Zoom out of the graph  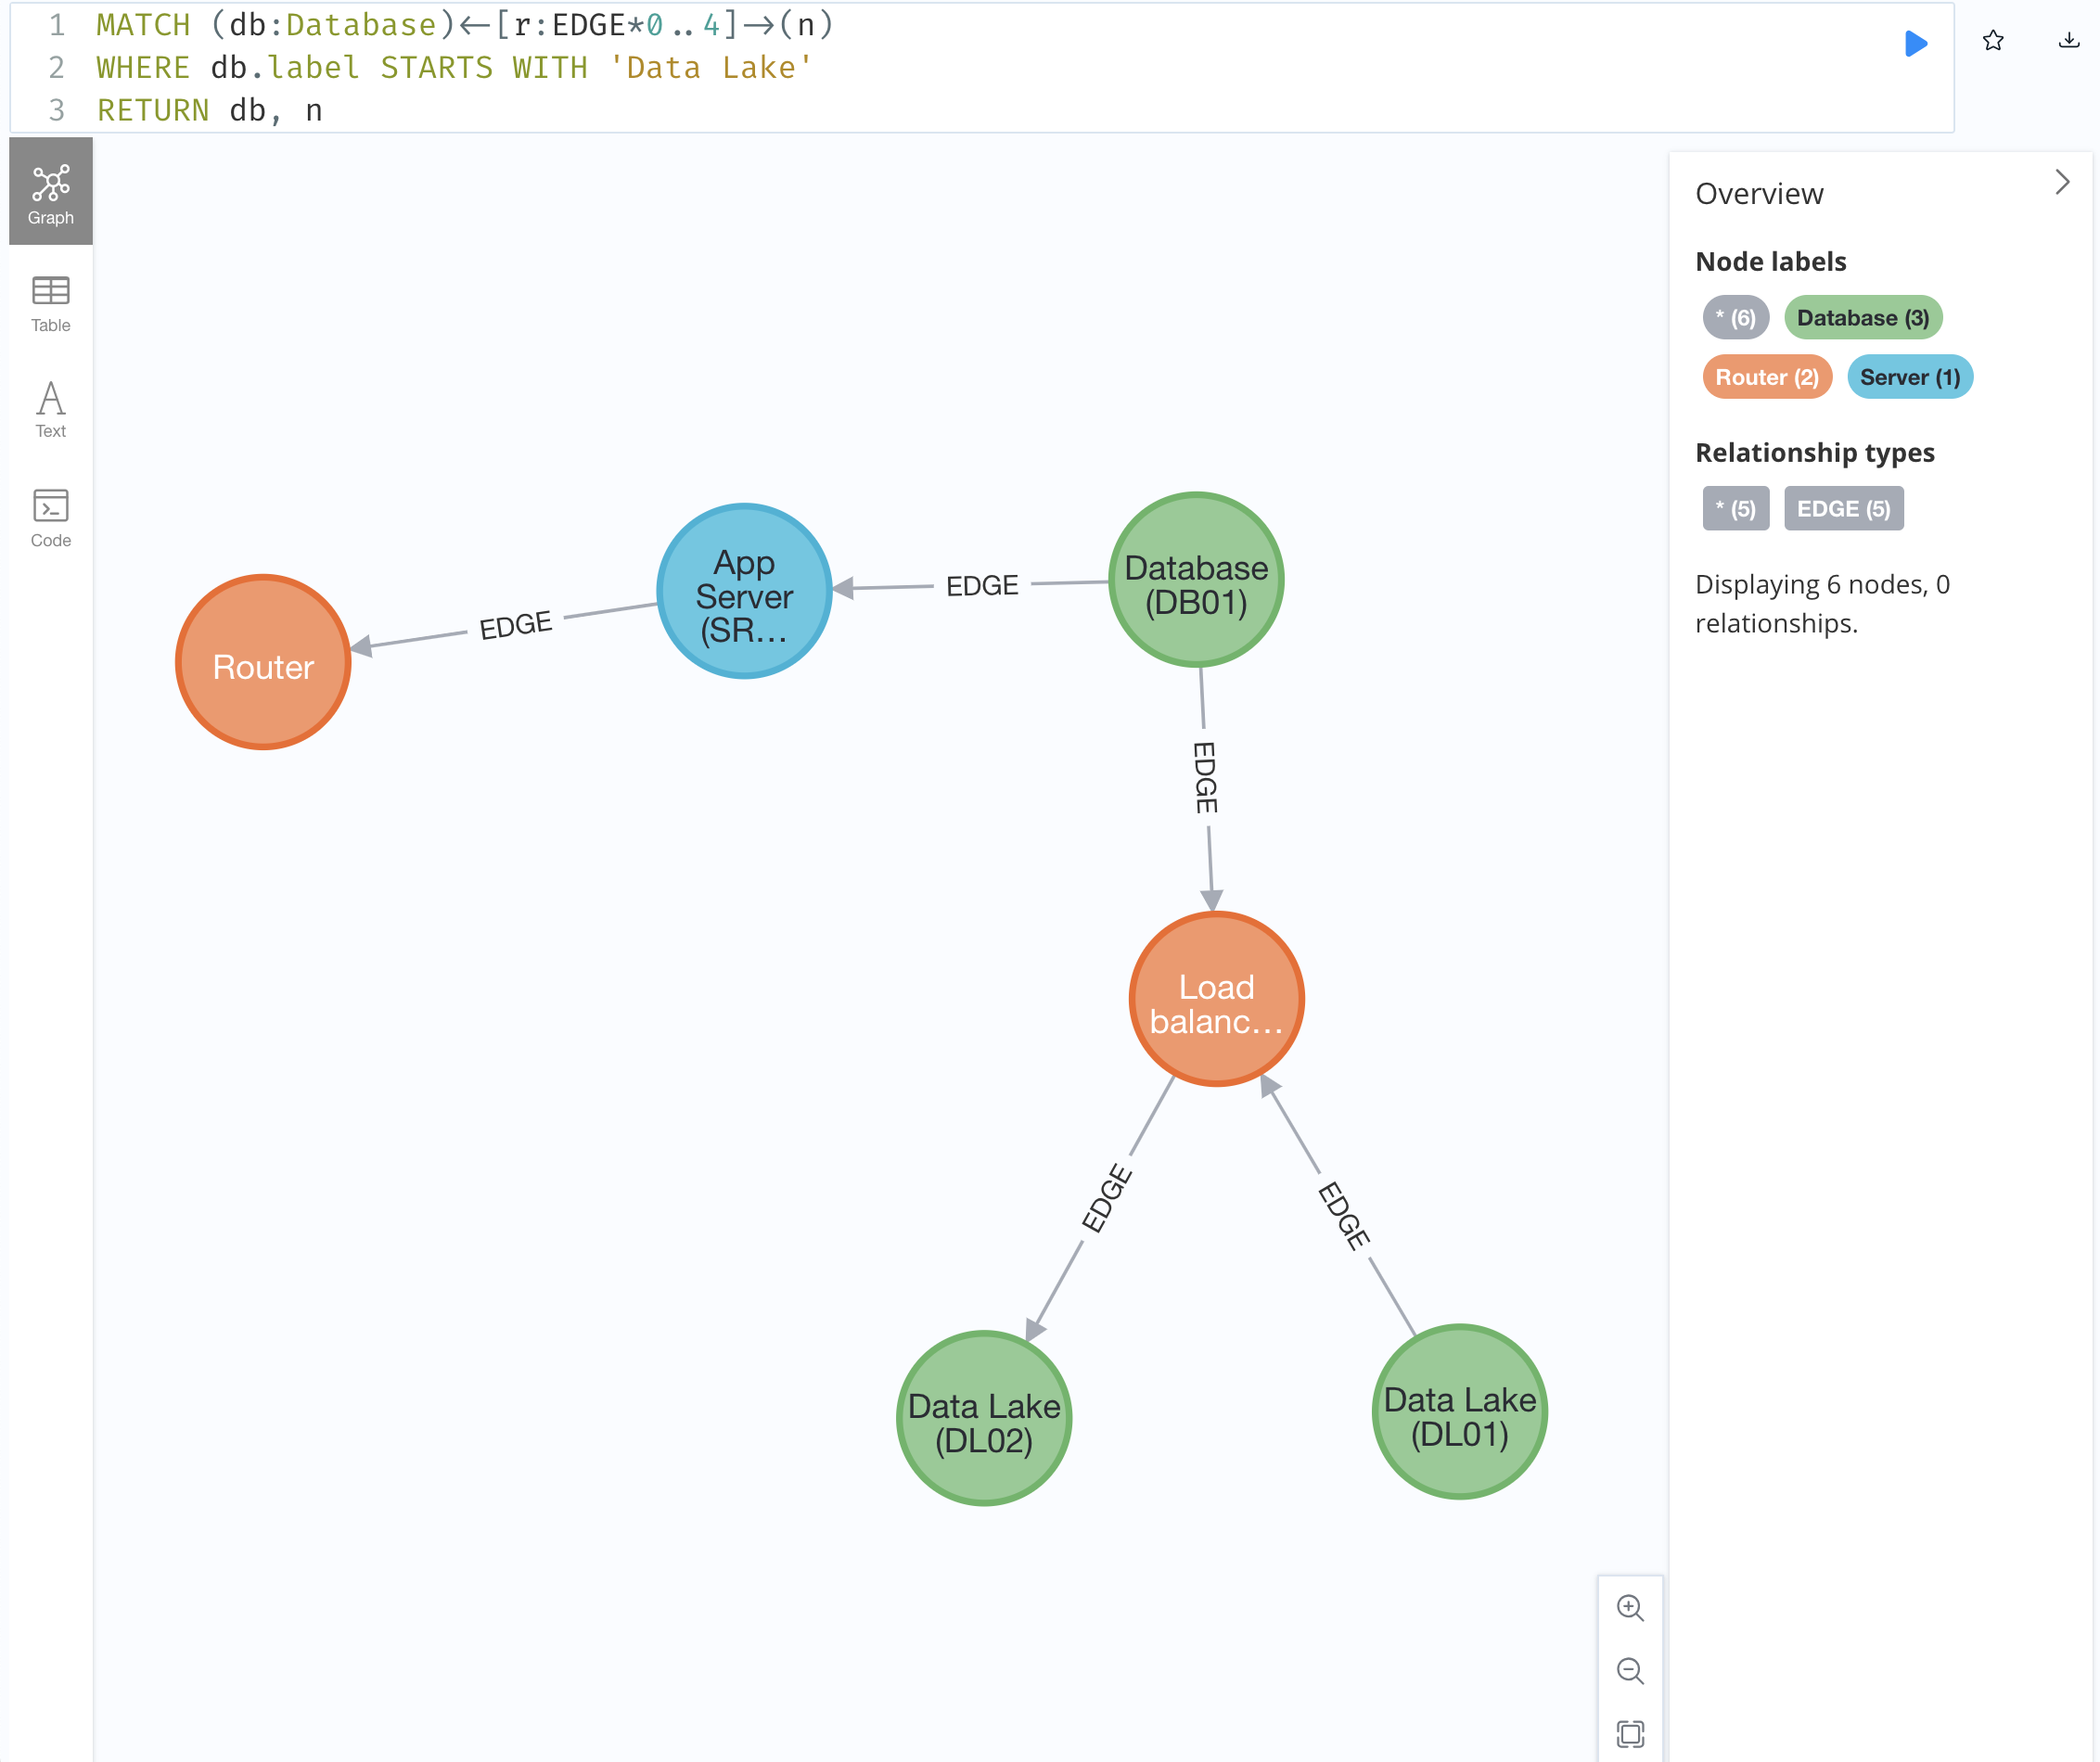[1631, 1671]
